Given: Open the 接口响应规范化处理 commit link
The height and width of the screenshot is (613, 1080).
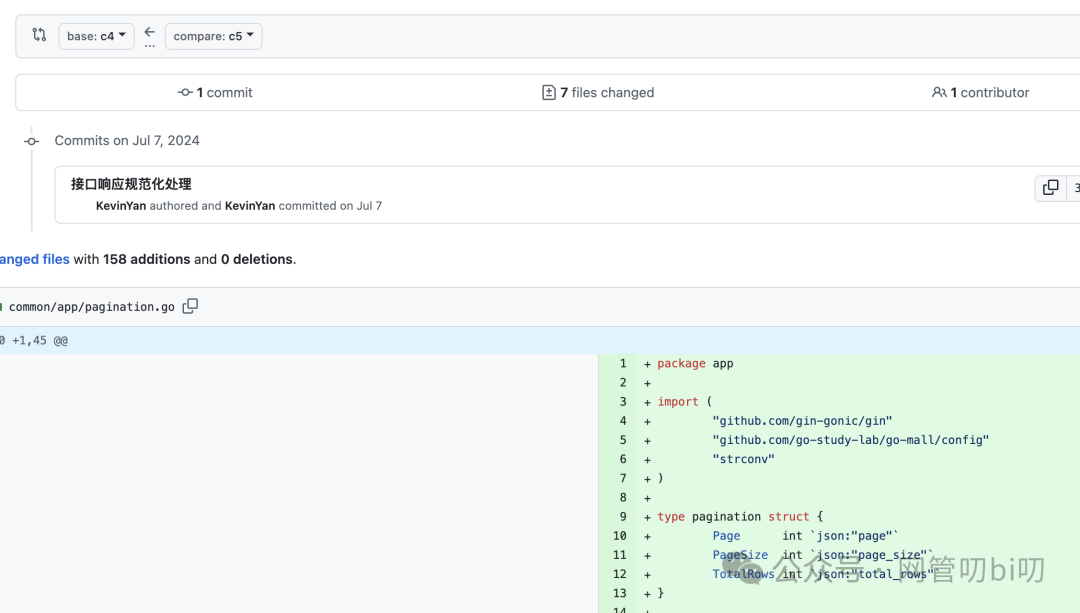Looking at the screenshot, I should pyautogui.click(x=131, y=184).
